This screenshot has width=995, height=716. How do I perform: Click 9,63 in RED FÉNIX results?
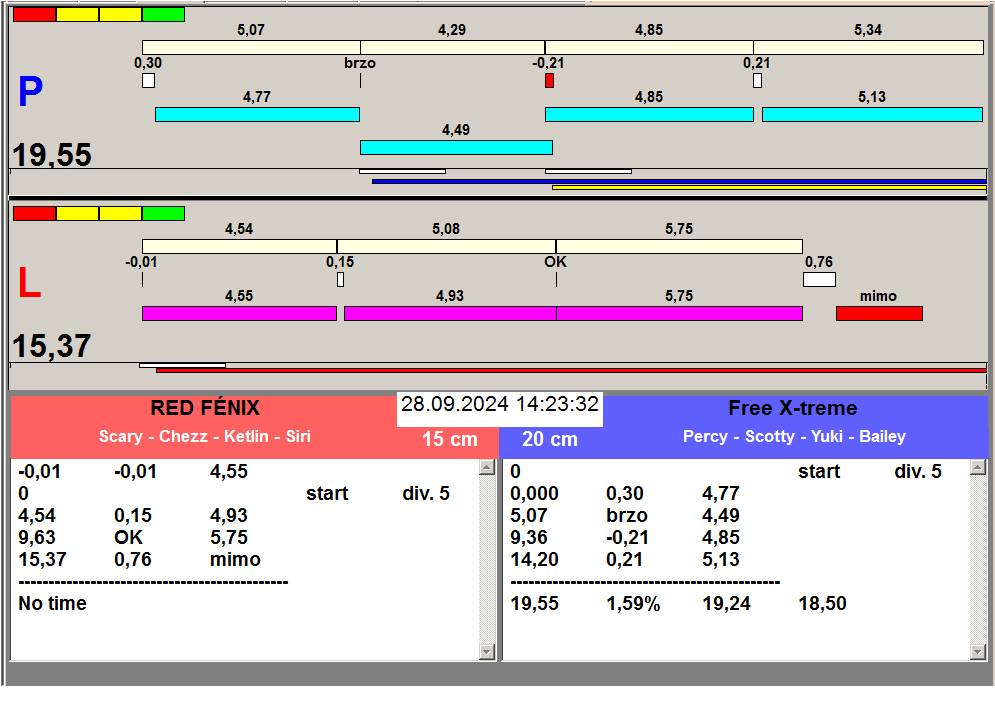pyautogui.click(x=37, y=538)
